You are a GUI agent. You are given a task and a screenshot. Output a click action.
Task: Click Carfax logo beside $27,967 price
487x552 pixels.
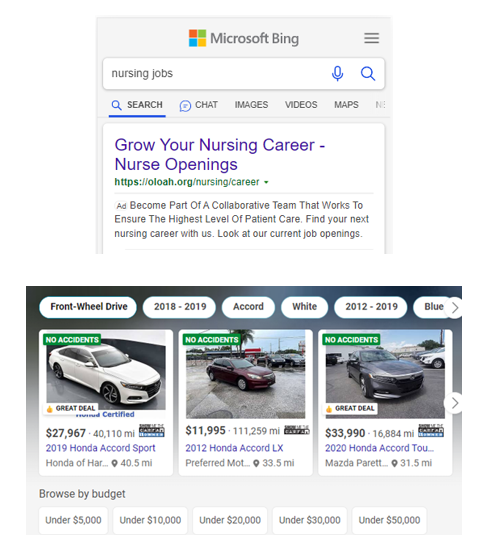151,431
